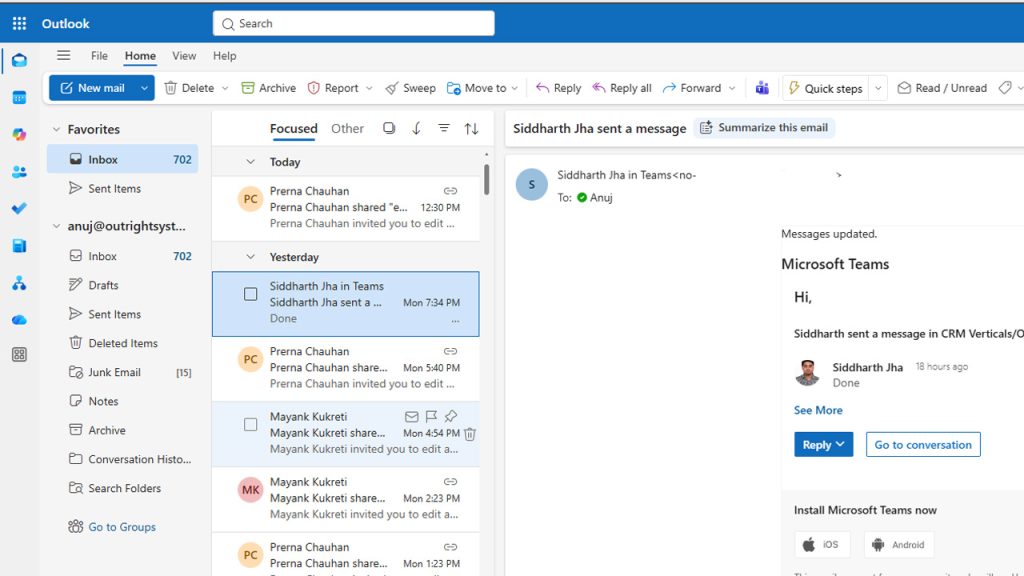This screenshot has width=1024, height=576.
Task: Switch to the Other inbox tab
Action: point(347,129)
